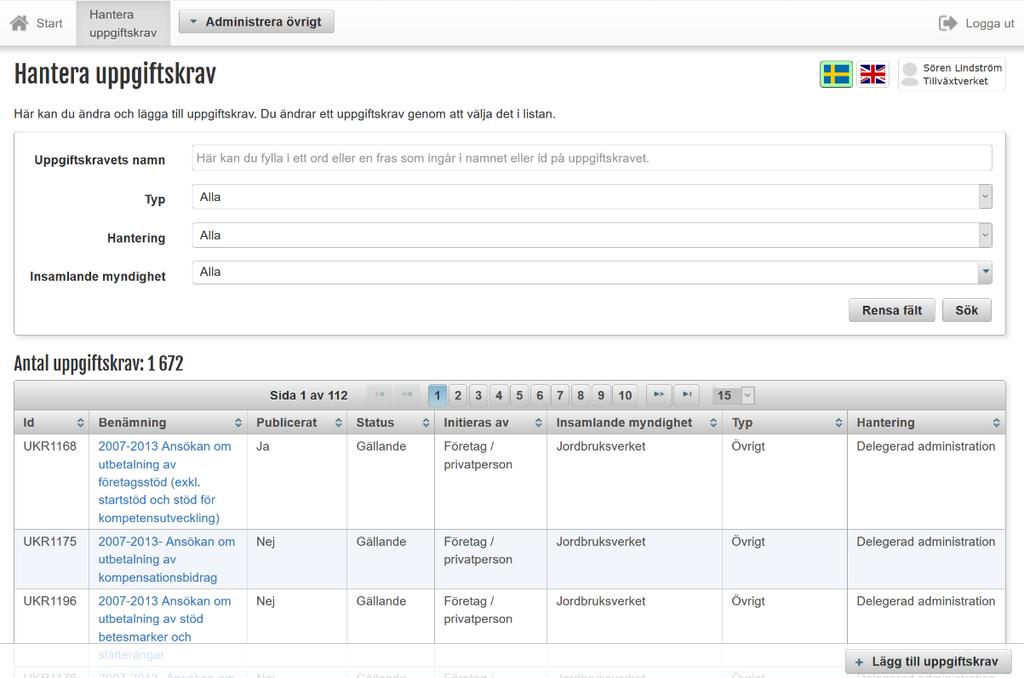Sort by Status column arrows
The width and height of the screenshot is (1024, 678).
pyautogui.click(x=426, y=423)
